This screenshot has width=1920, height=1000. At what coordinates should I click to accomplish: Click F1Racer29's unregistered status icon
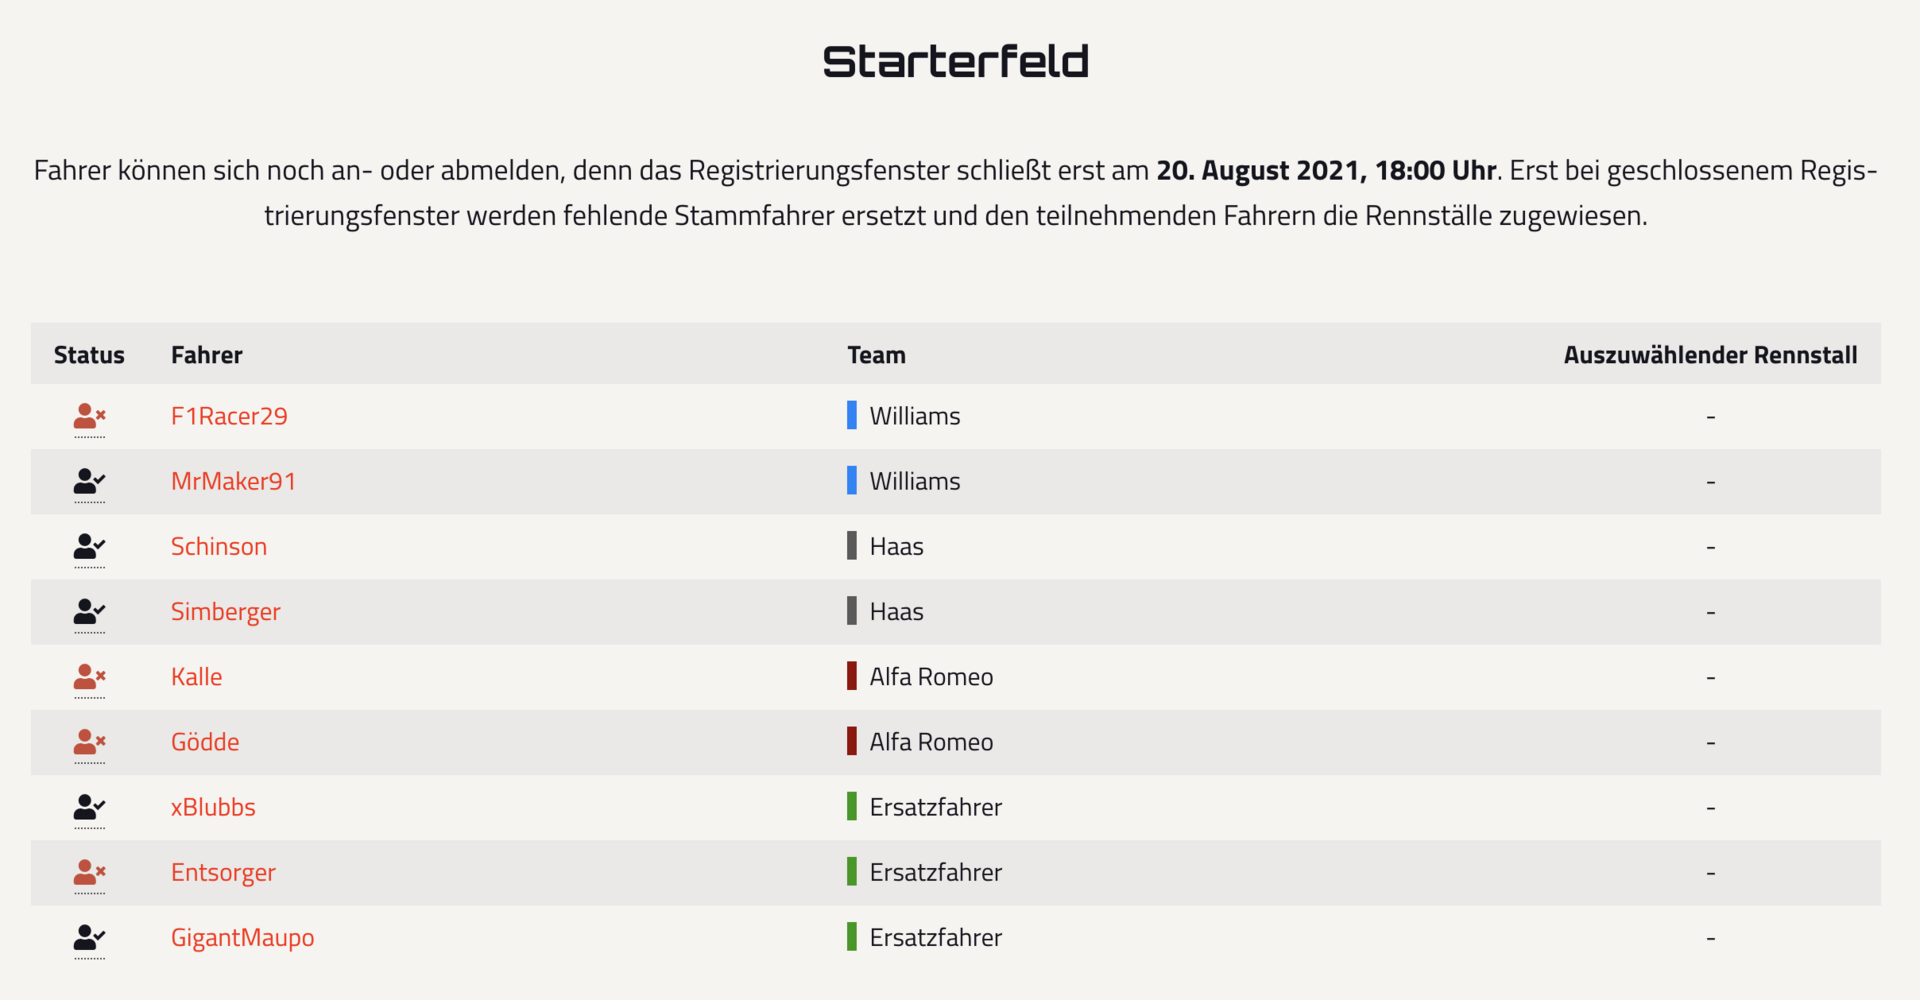[x=89, y=416]
